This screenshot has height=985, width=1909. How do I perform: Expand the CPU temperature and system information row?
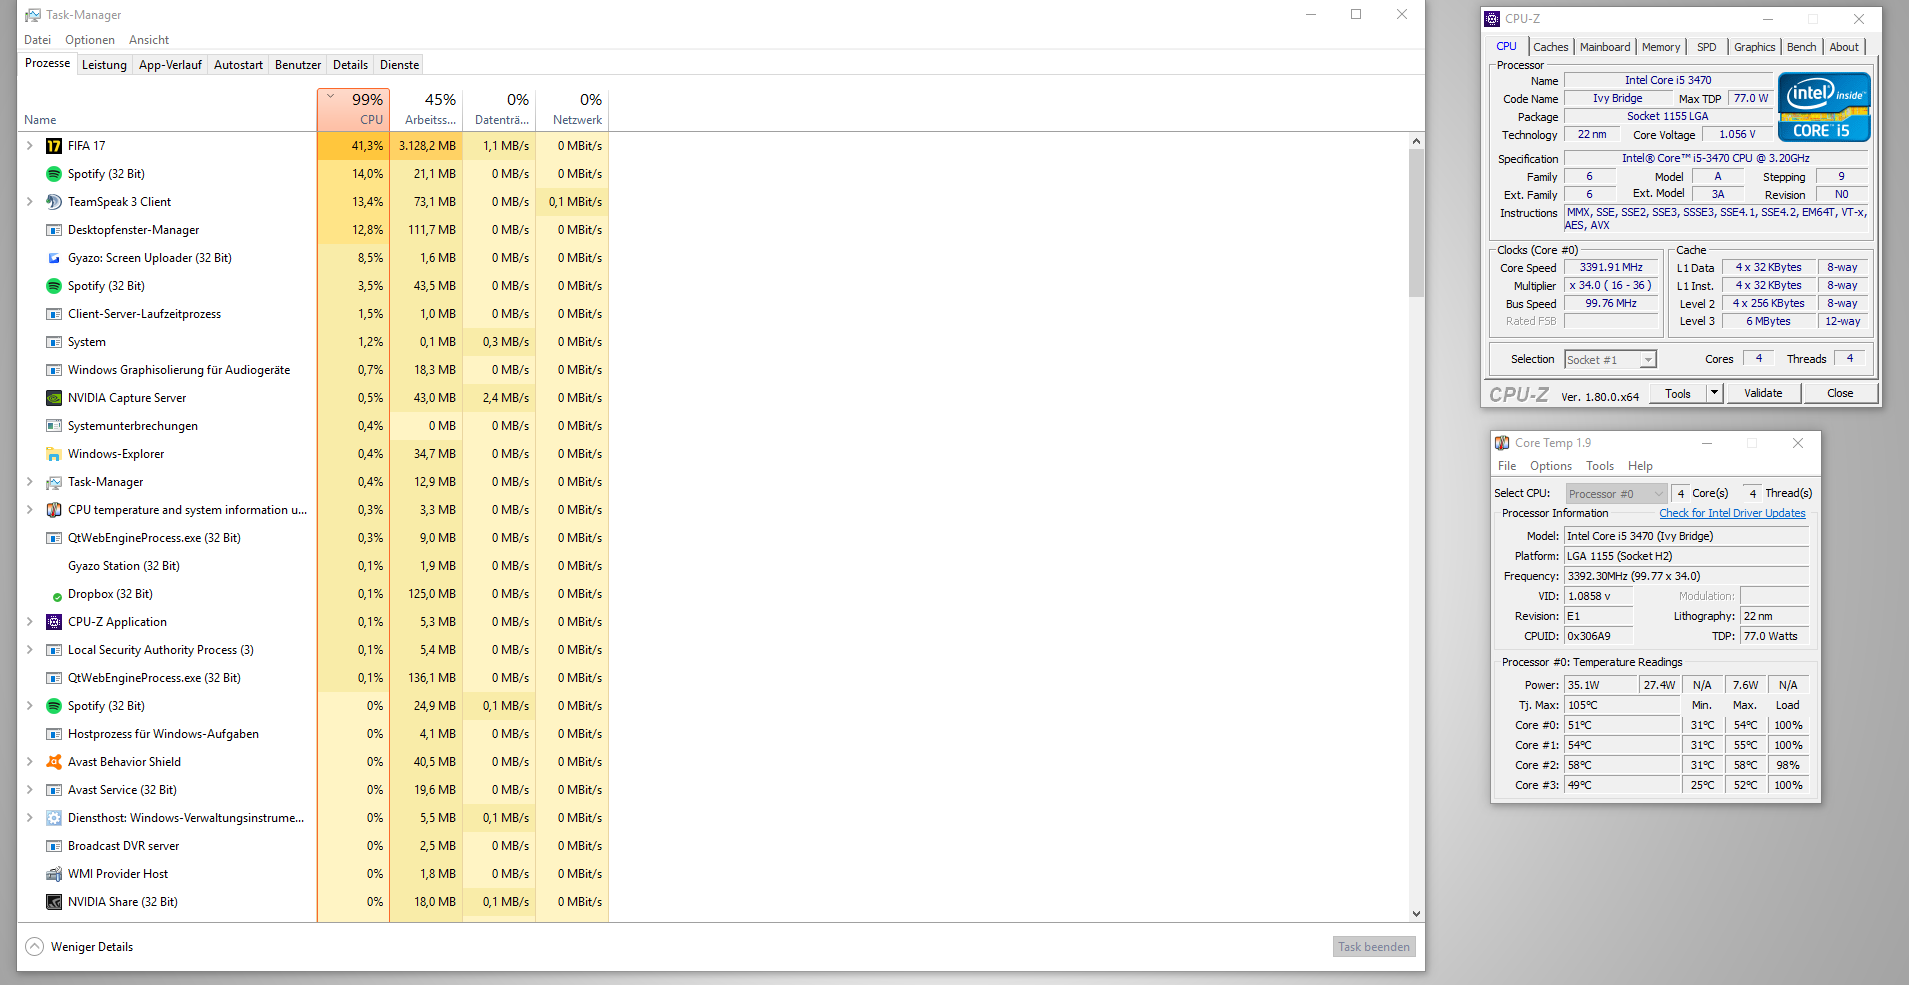tap(29, 510)
